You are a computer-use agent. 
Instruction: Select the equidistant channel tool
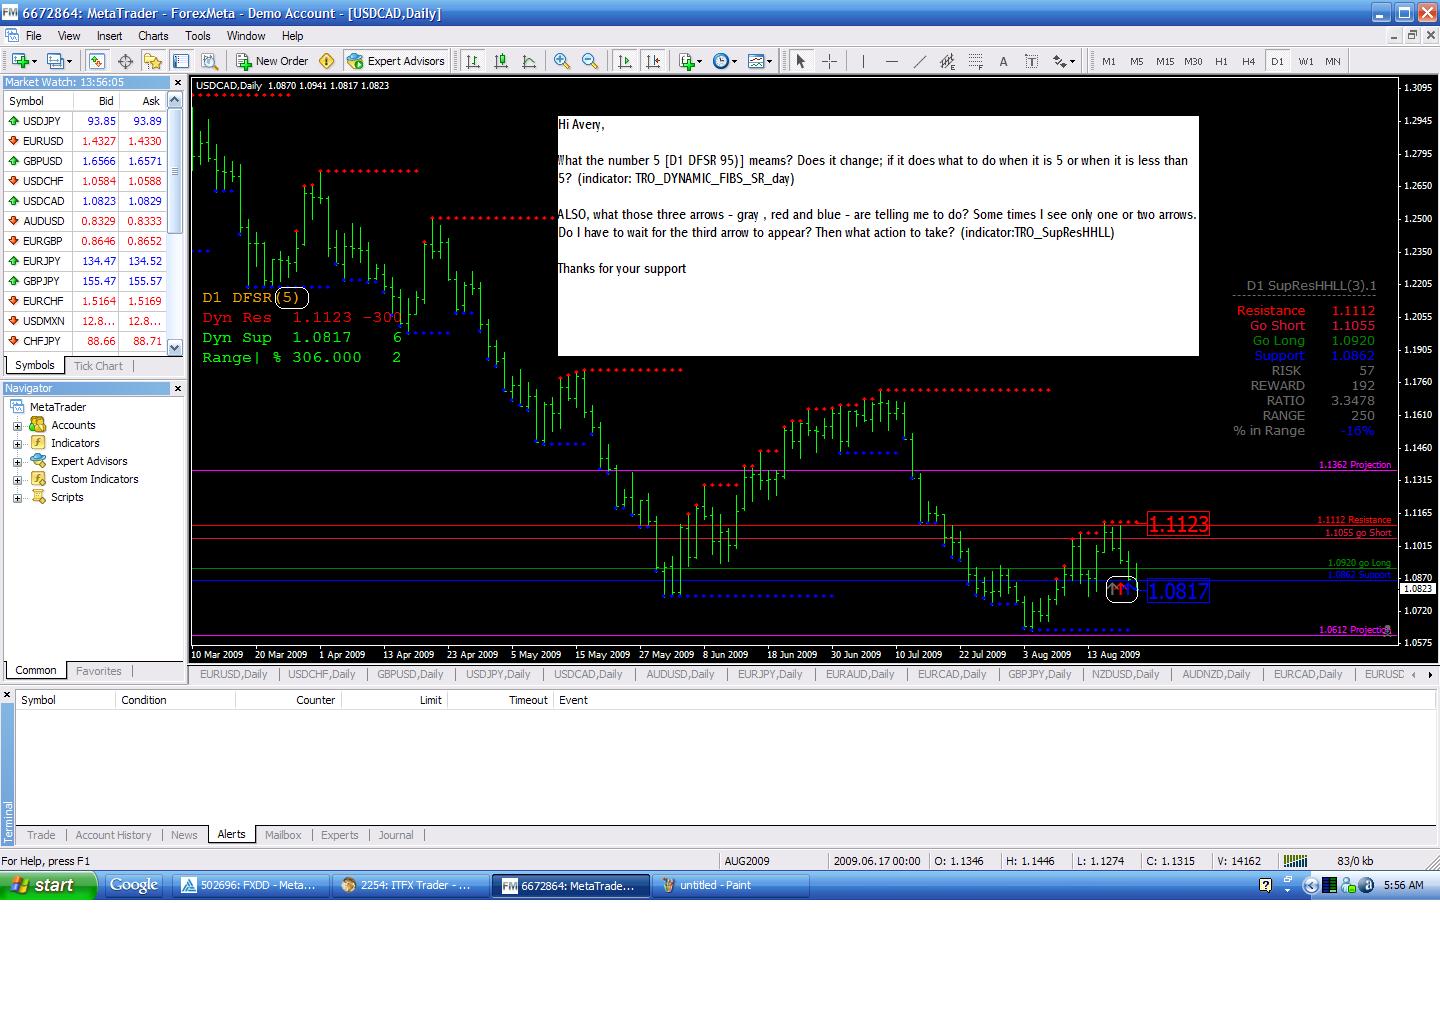(x=947, y=61)
